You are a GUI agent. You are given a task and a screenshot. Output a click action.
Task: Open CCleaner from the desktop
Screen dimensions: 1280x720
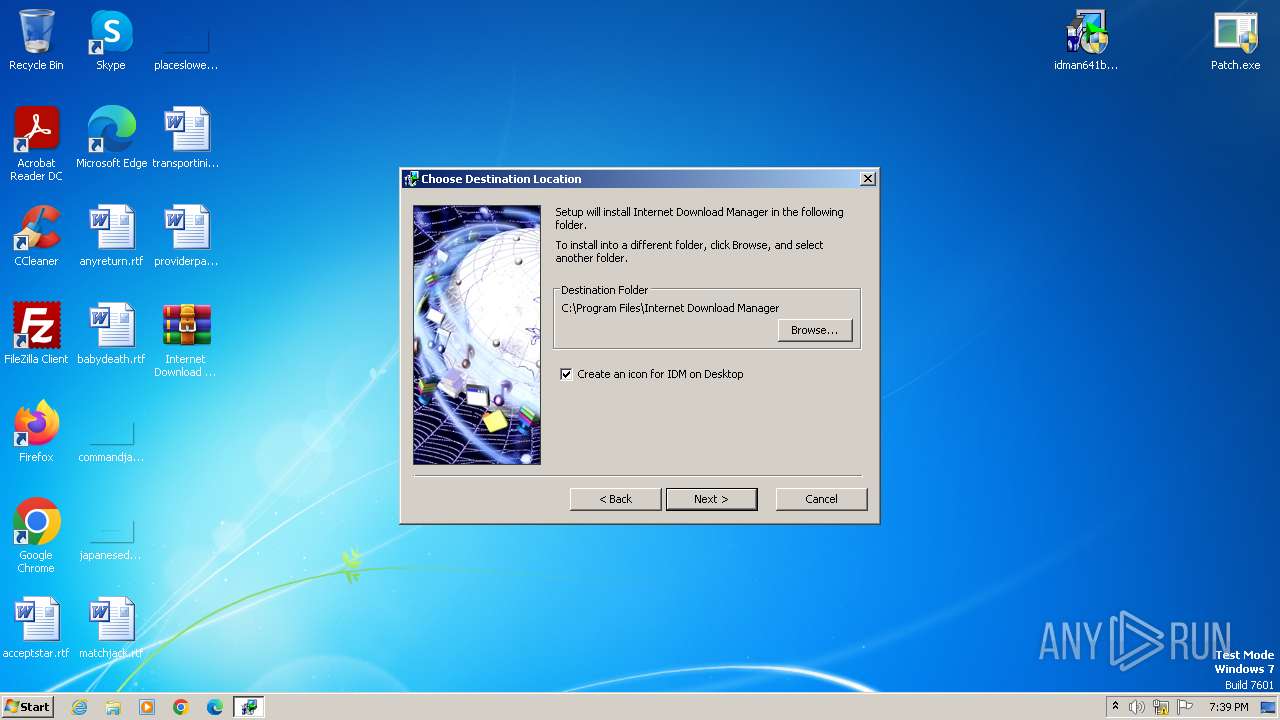(36, 236)
